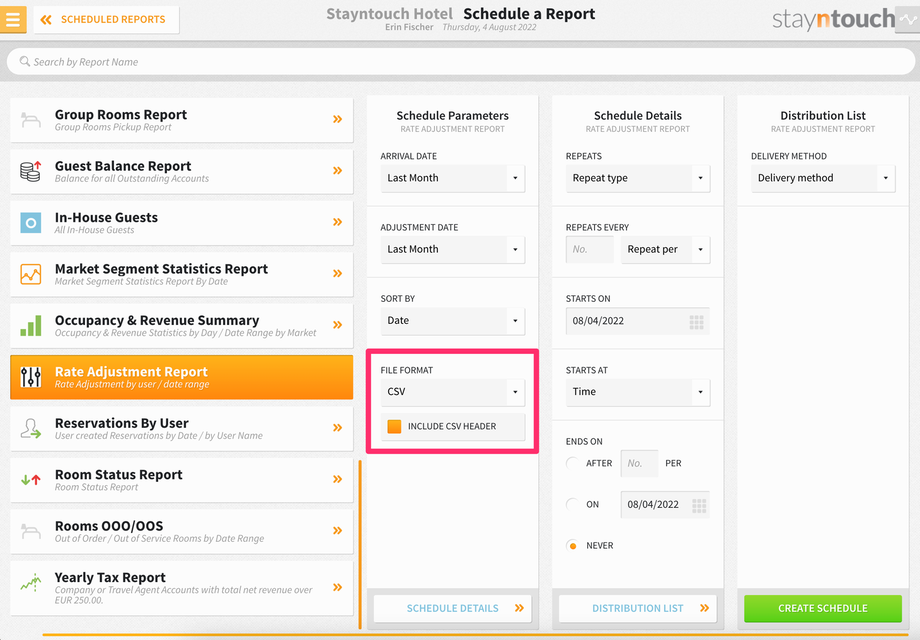The width and height of the screenshot is (920, 640).
Task: Click the Market Segment Statistics chevron arrows
Action: click(x=337, y=273)
